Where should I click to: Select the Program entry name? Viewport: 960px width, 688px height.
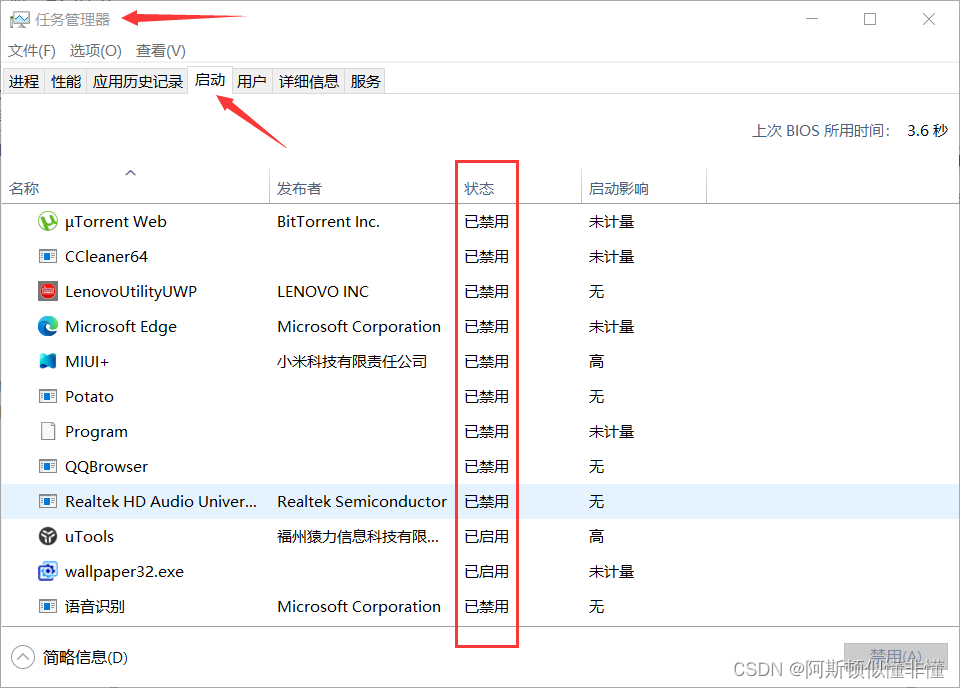(96, 432)
